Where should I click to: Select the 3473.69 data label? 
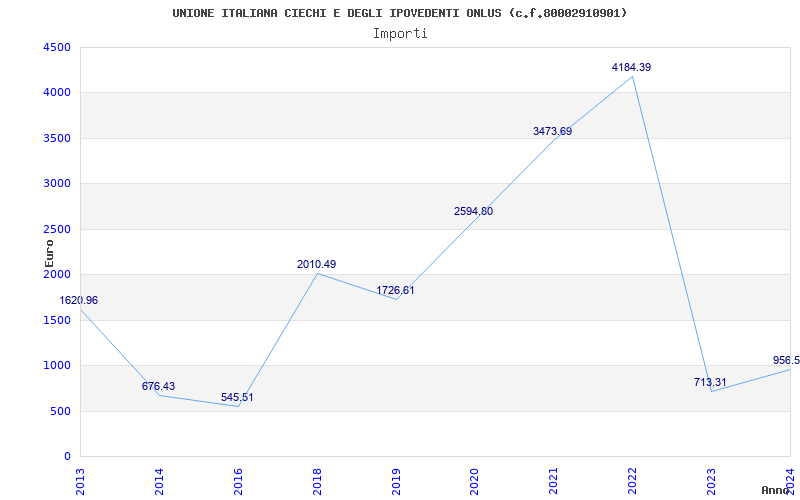(553, 131)
